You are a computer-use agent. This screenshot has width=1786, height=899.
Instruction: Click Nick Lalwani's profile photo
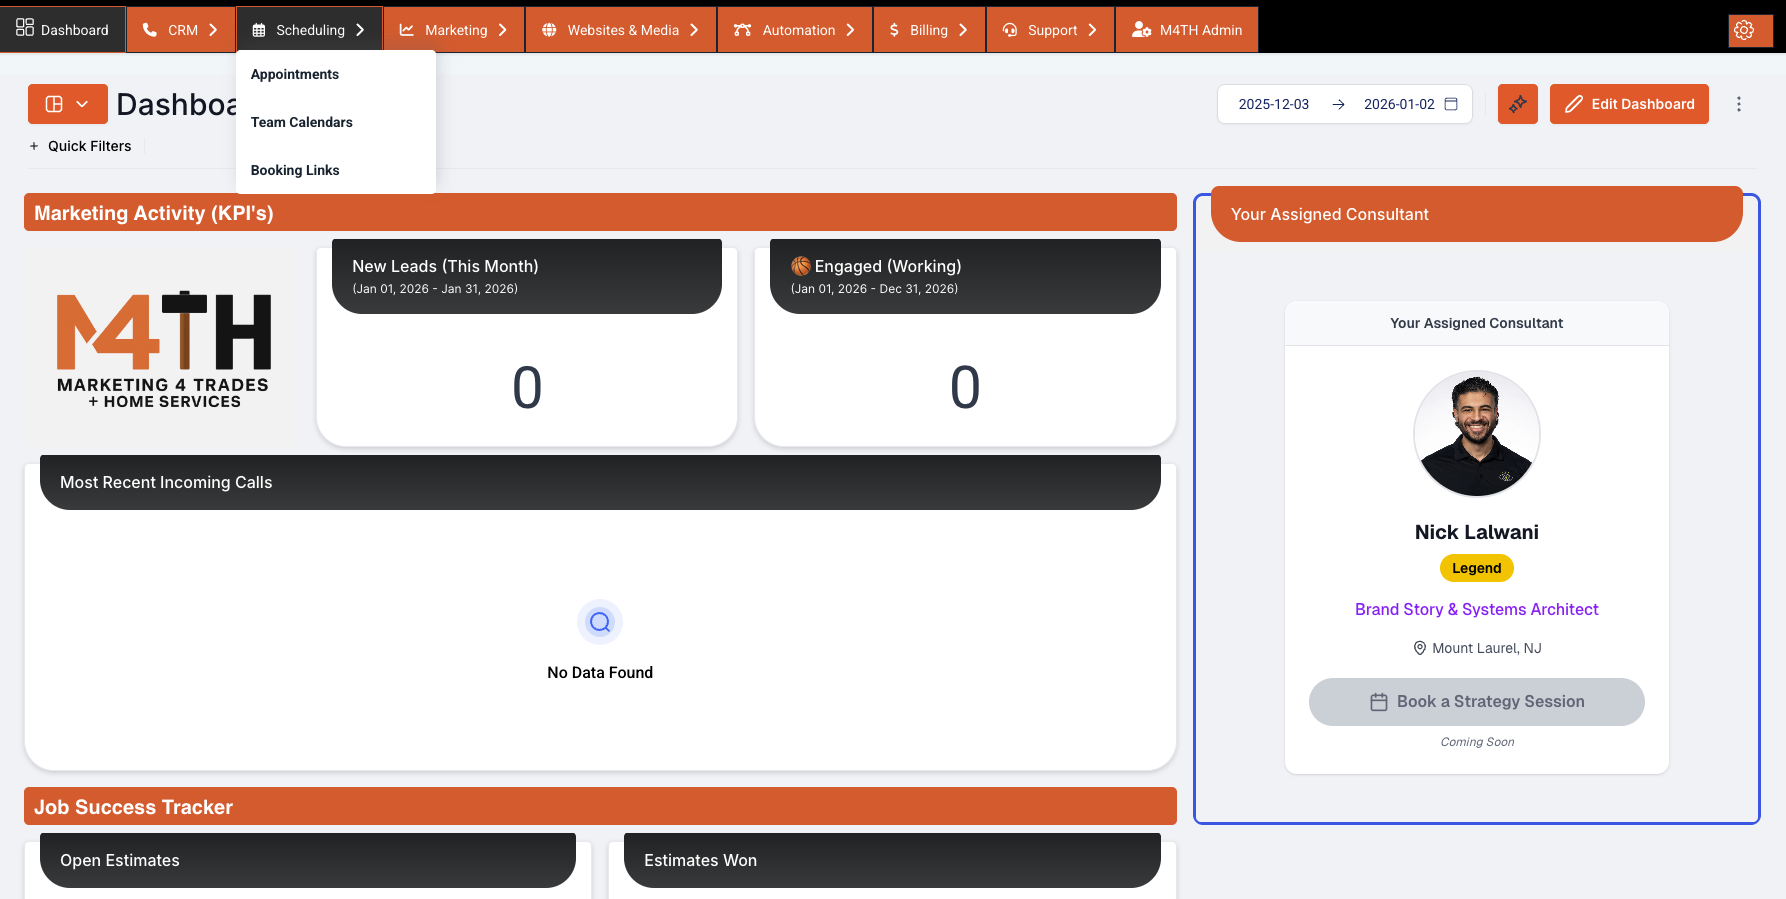1476,434
